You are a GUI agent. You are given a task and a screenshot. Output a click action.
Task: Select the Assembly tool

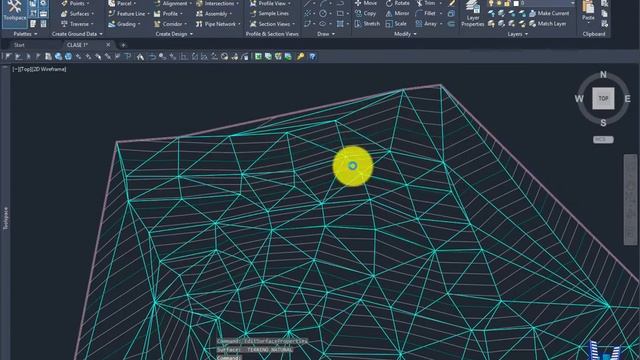(213, 13)
